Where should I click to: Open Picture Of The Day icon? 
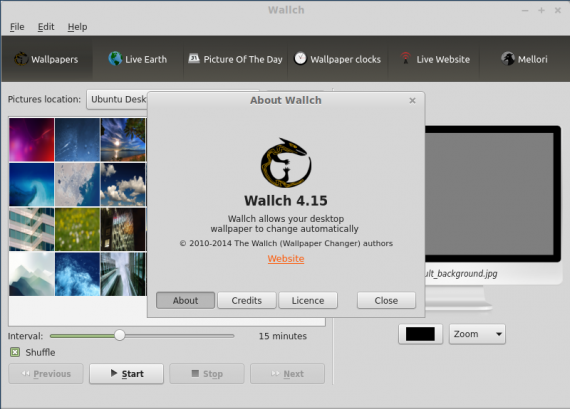pyautogui.click(x=194, y=59)
